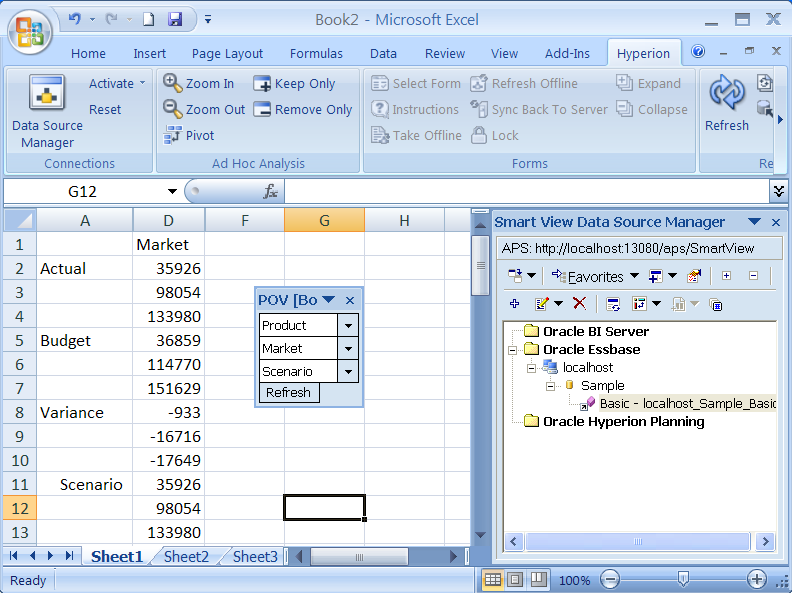792x593 pixels.
Task: Click the Zoom Out icon
Action: [174, 110]
